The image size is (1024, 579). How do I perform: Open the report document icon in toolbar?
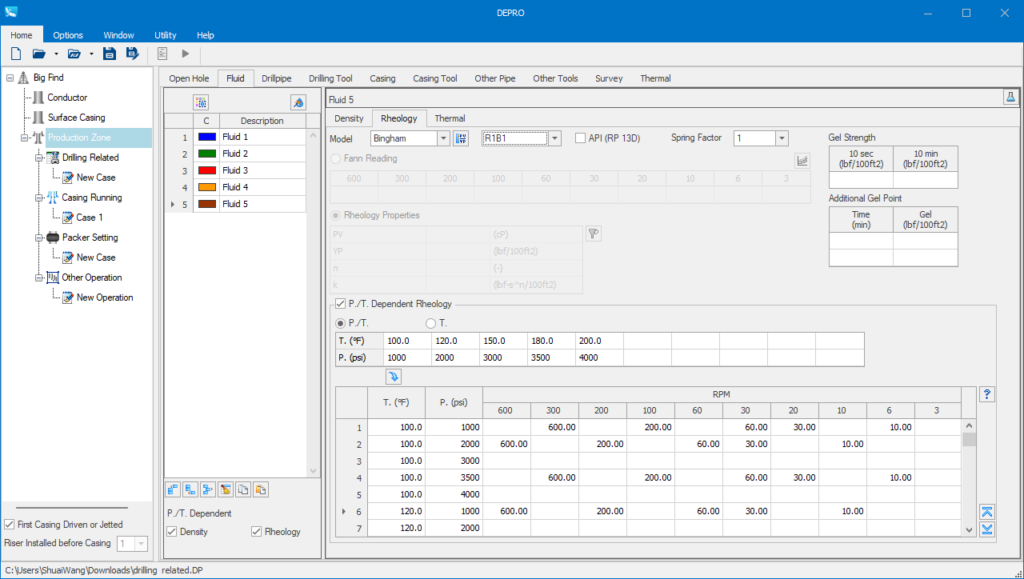[163, 54]
